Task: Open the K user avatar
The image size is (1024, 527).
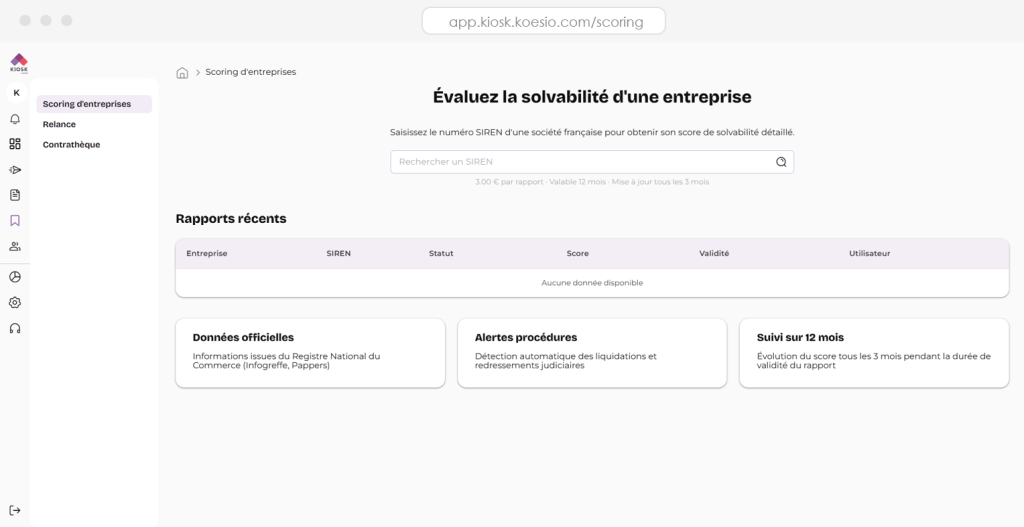Action: click(x=16, y=93)
